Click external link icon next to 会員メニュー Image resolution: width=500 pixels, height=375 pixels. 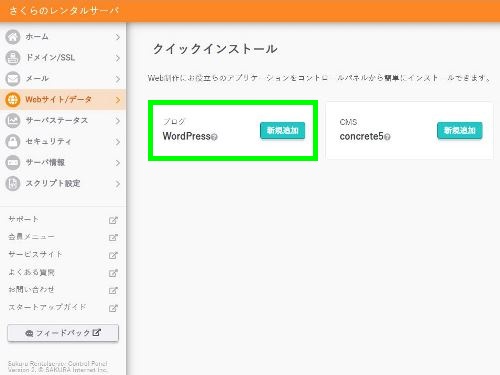(113, 237)
